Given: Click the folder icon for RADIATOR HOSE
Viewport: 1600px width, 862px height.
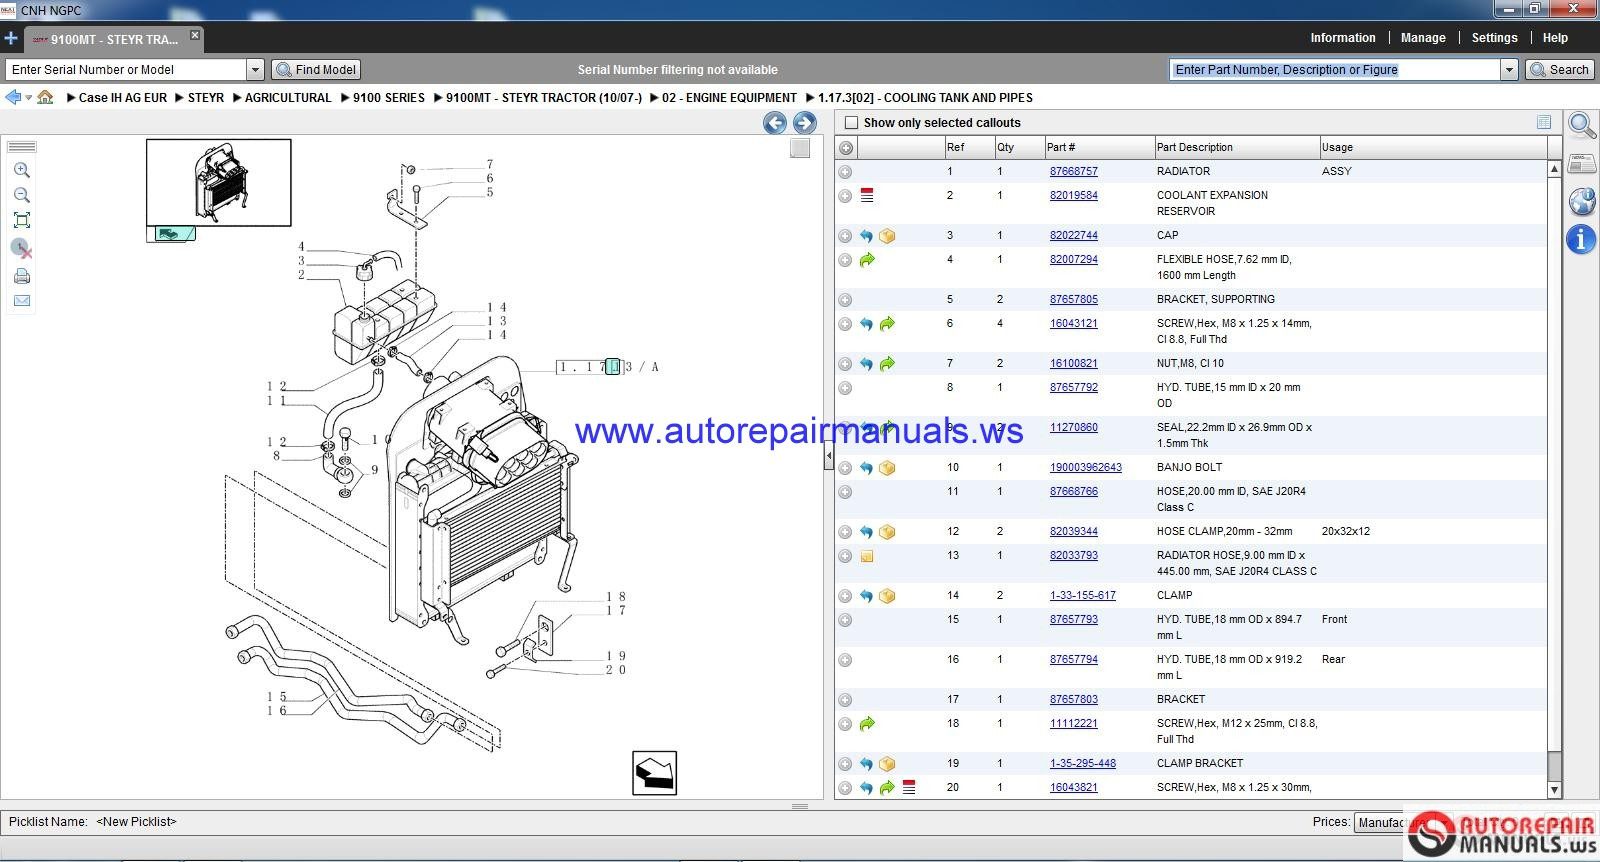Looking at the screenshot, I should coord(867,556).
